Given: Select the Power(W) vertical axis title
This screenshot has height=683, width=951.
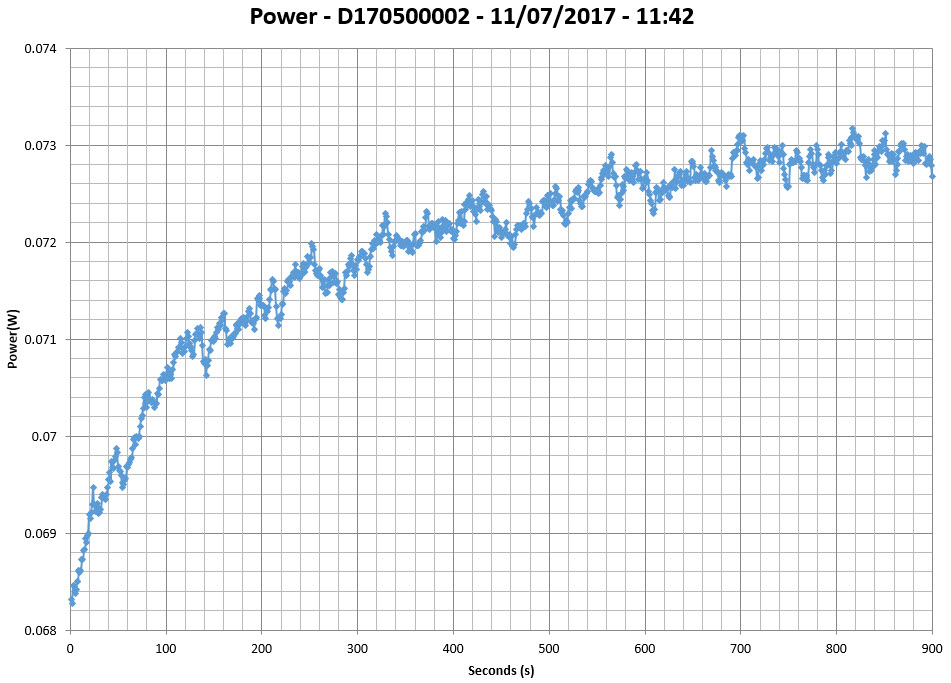Looking at the screenshot, I should coord(13,339).
